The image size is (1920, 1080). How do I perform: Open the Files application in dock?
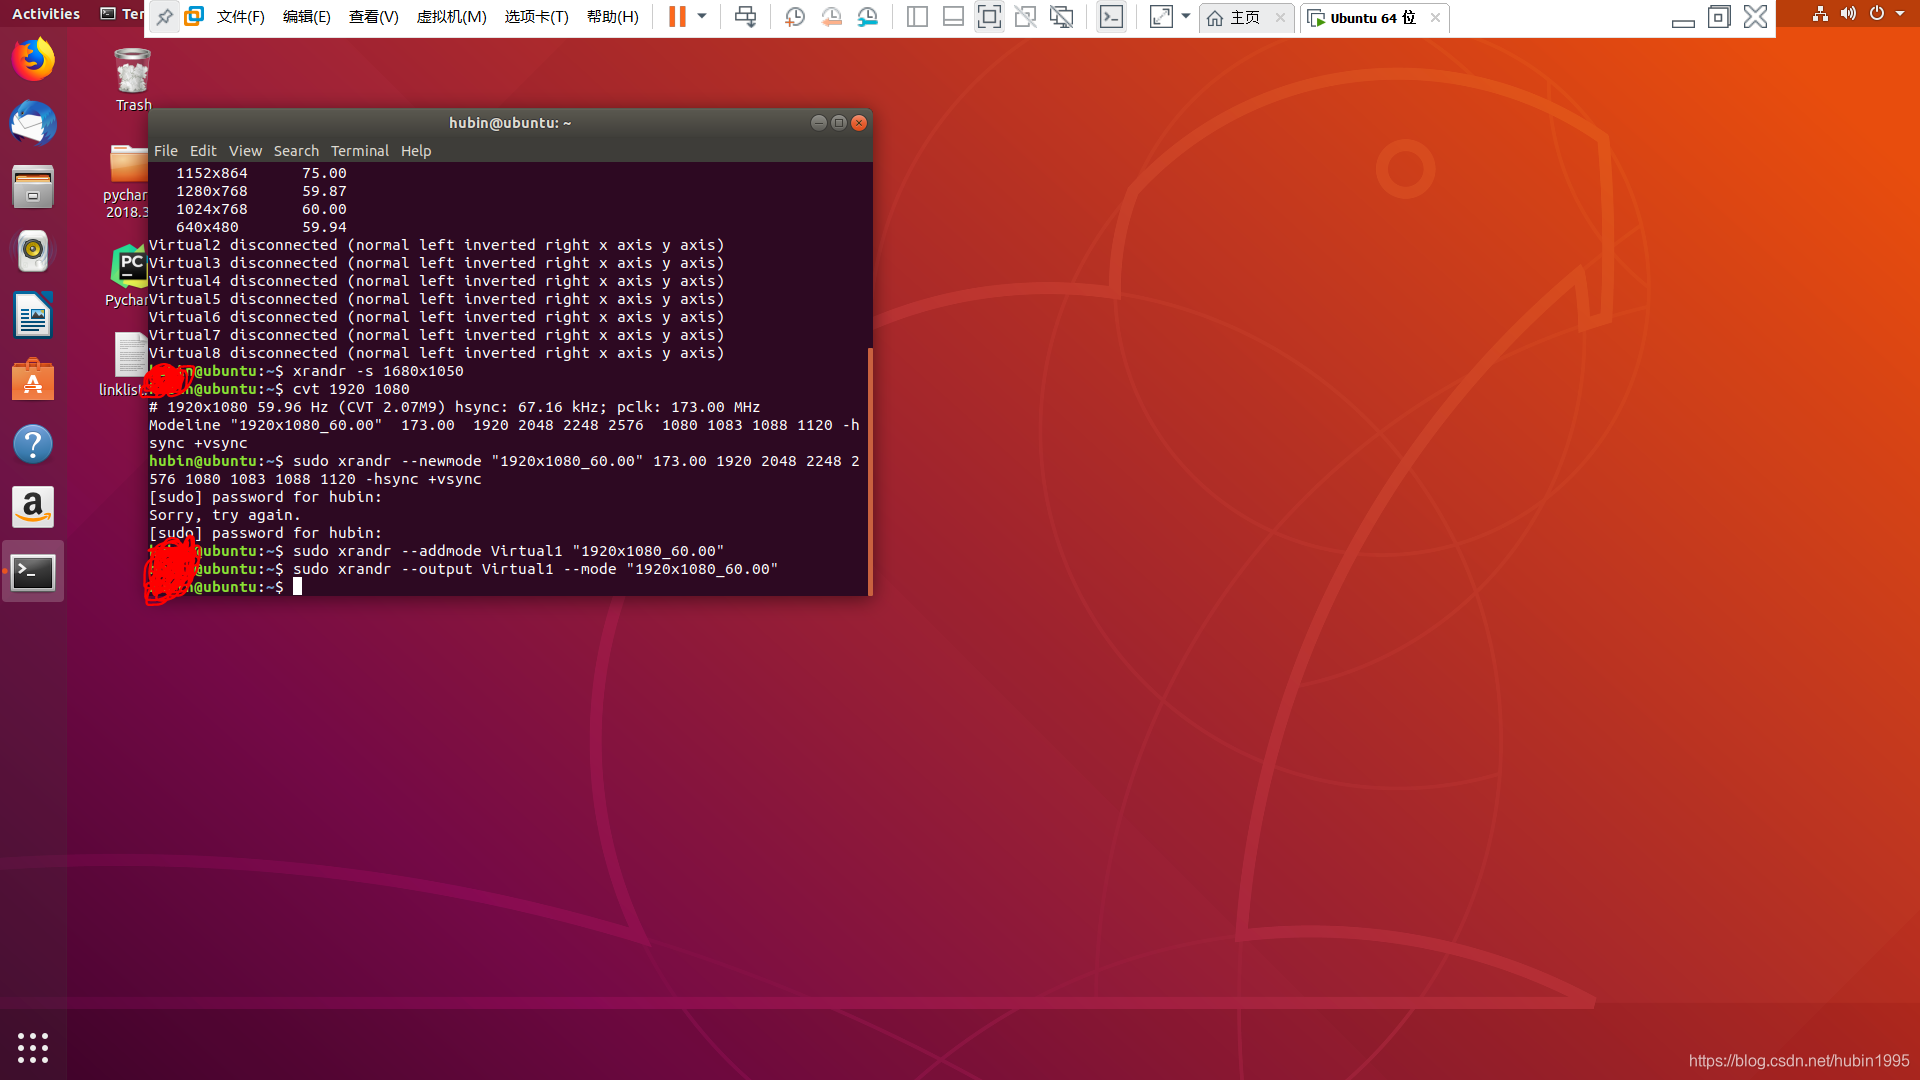click(33, 187)
